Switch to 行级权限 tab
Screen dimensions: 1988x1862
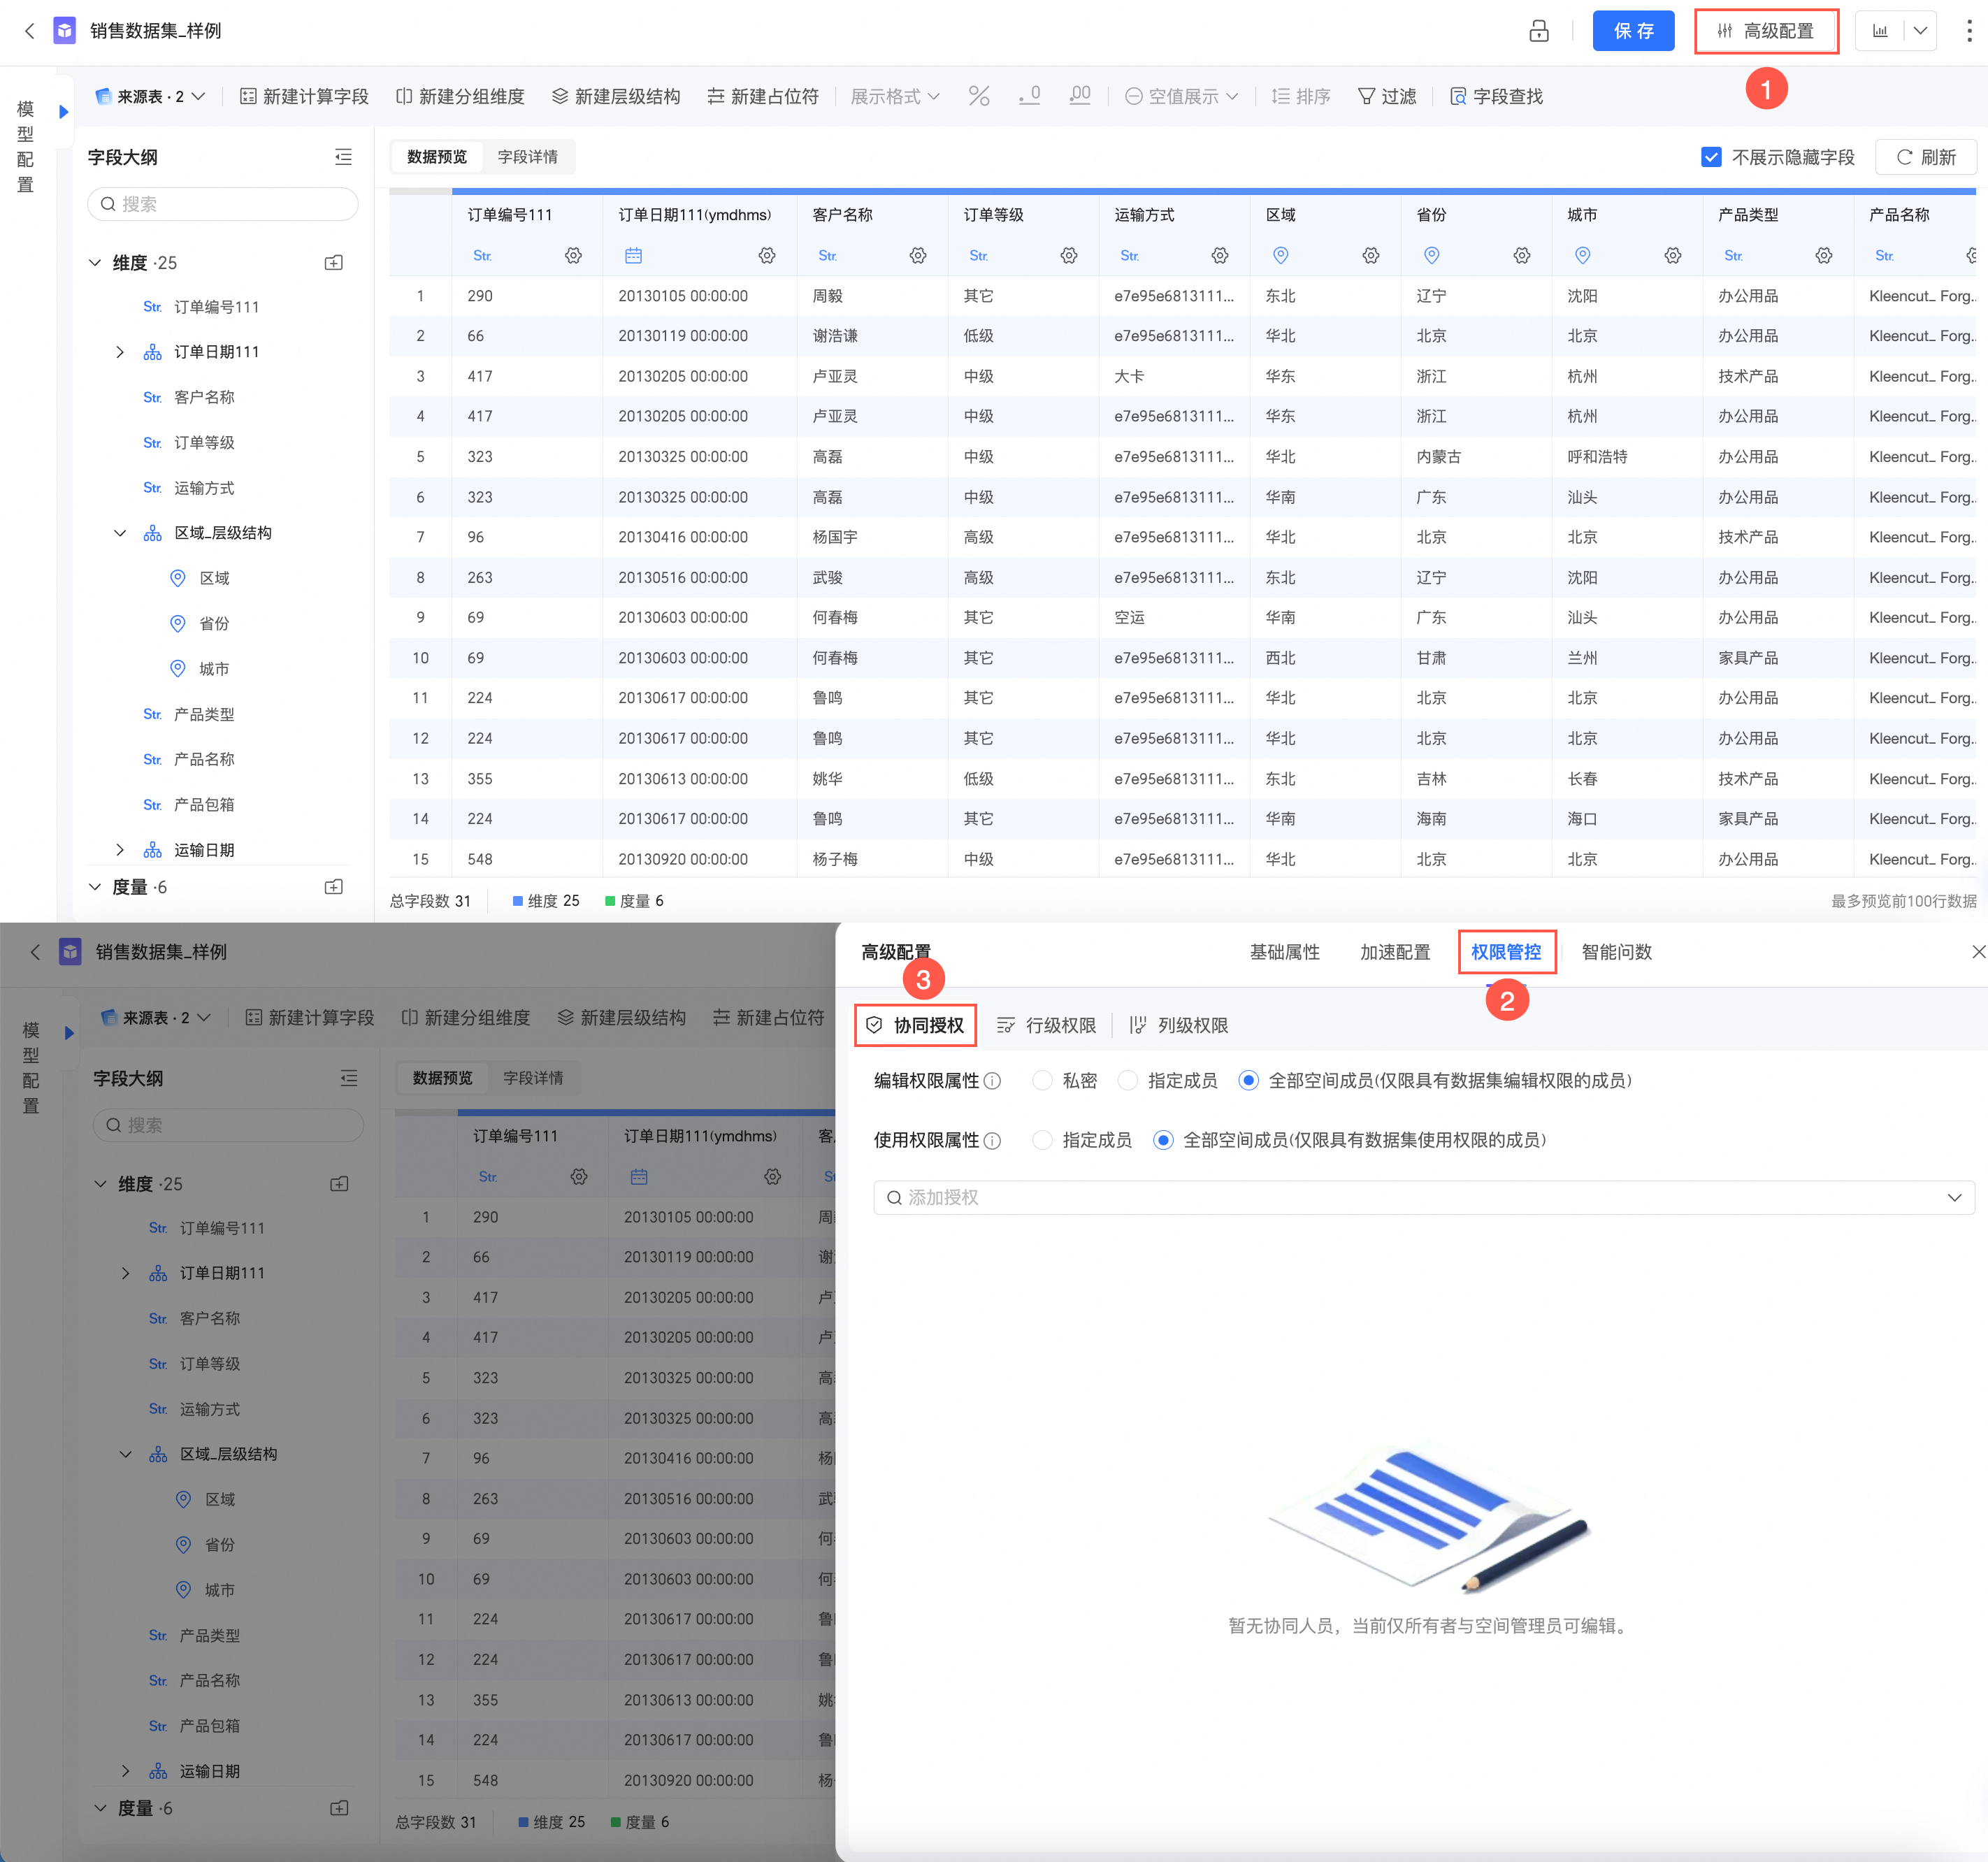click(x=1046, y=1025)
